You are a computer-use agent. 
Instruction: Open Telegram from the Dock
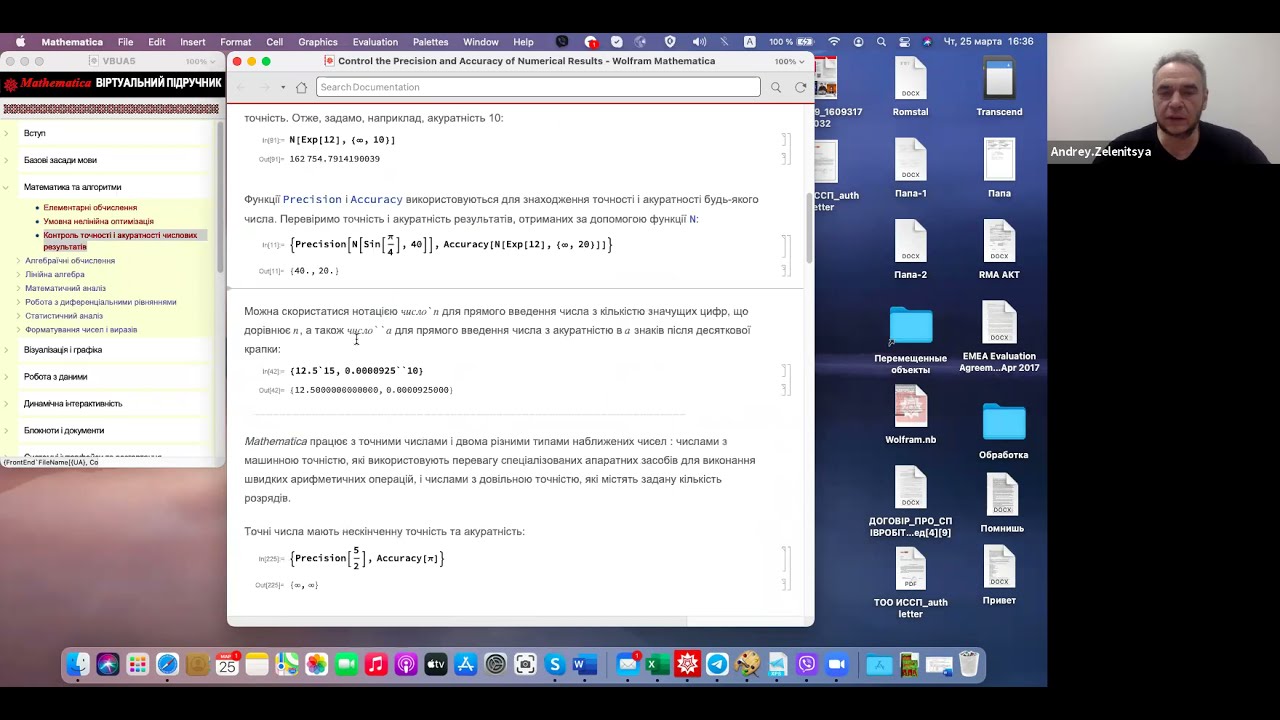(717, 664)
